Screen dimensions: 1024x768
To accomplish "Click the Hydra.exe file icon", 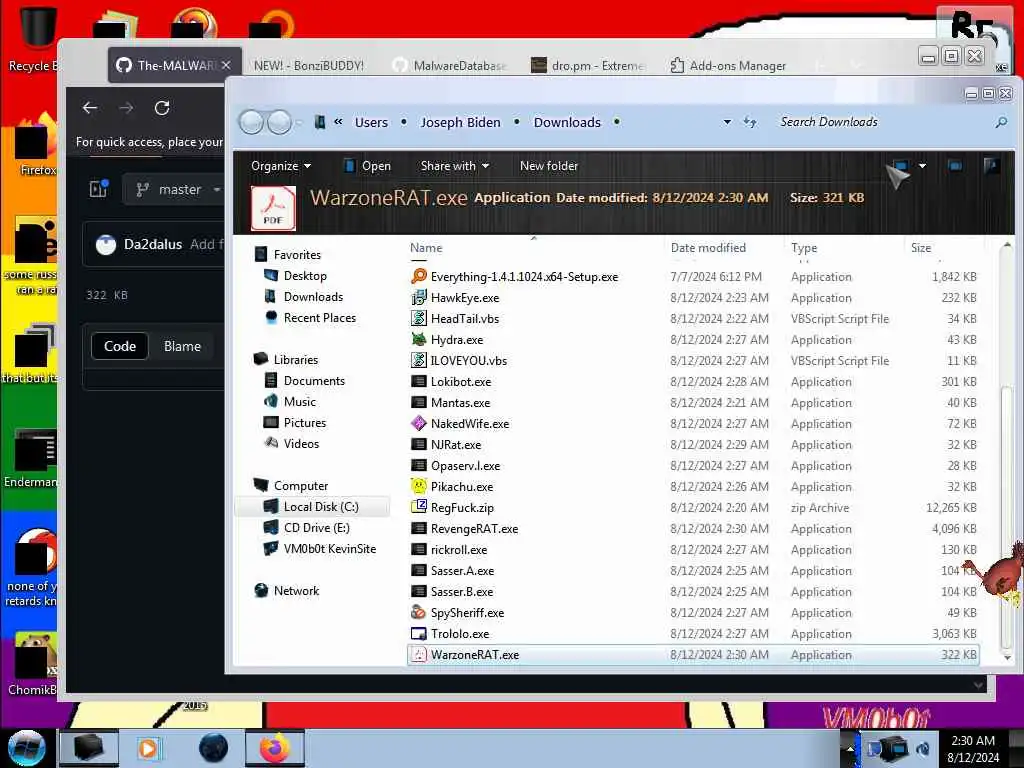I will coord(419,340).
